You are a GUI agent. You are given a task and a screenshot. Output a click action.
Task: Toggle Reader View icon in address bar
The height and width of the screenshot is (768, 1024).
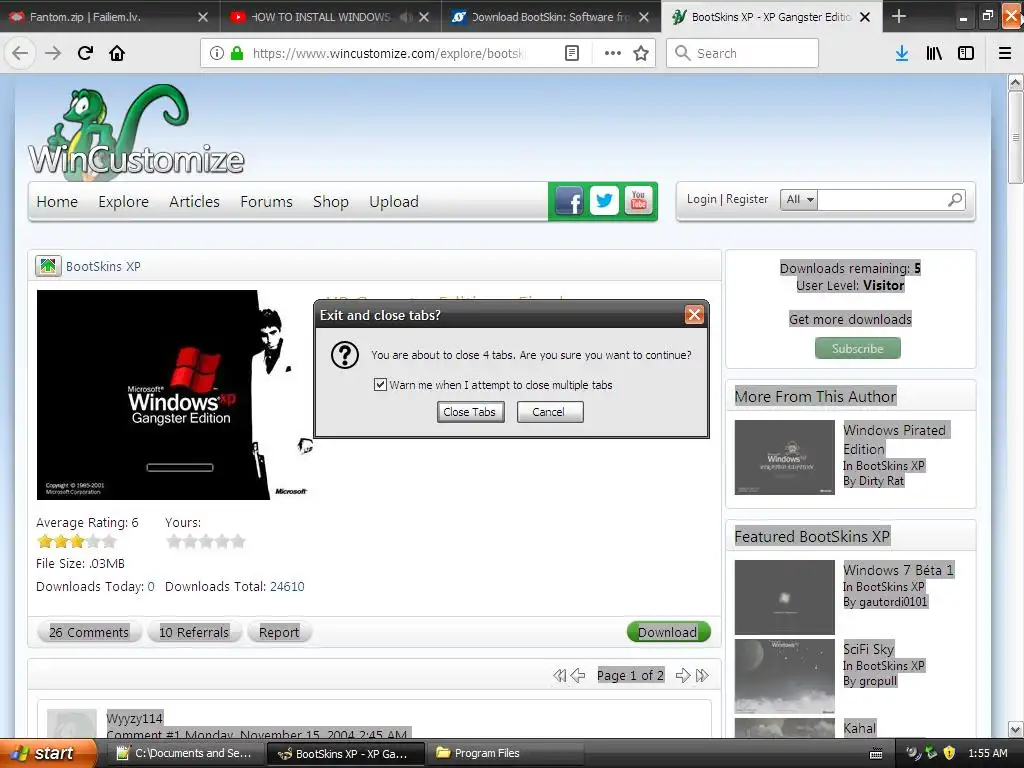pos(571,53)
